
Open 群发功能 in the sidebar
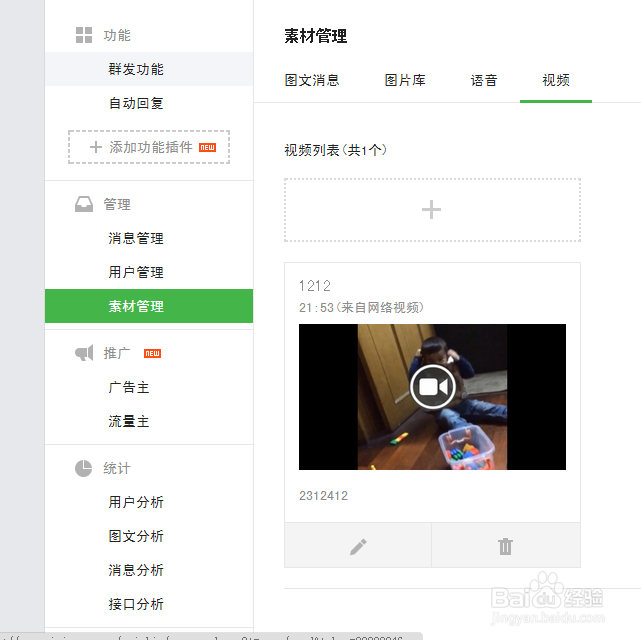[149, 69]
